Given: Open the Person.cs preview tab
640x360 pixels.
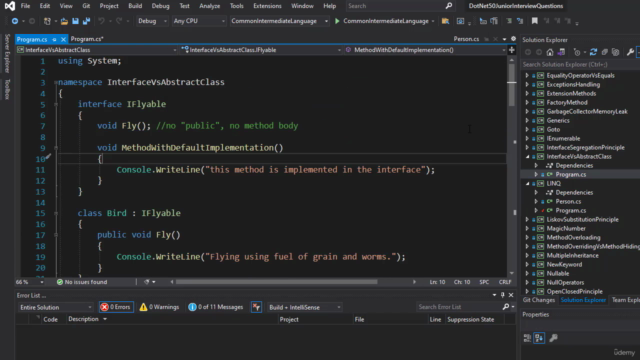Looking at the screenshot, I should (x=466, y=39).
